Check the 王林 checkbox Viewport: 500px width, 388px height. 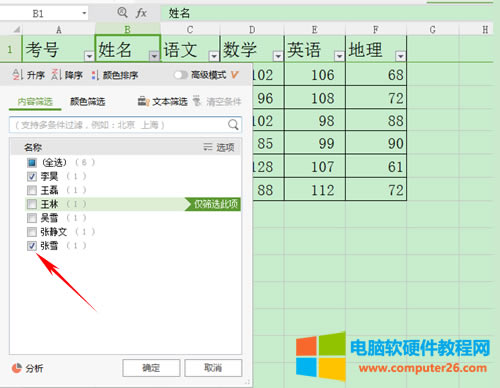32,204
